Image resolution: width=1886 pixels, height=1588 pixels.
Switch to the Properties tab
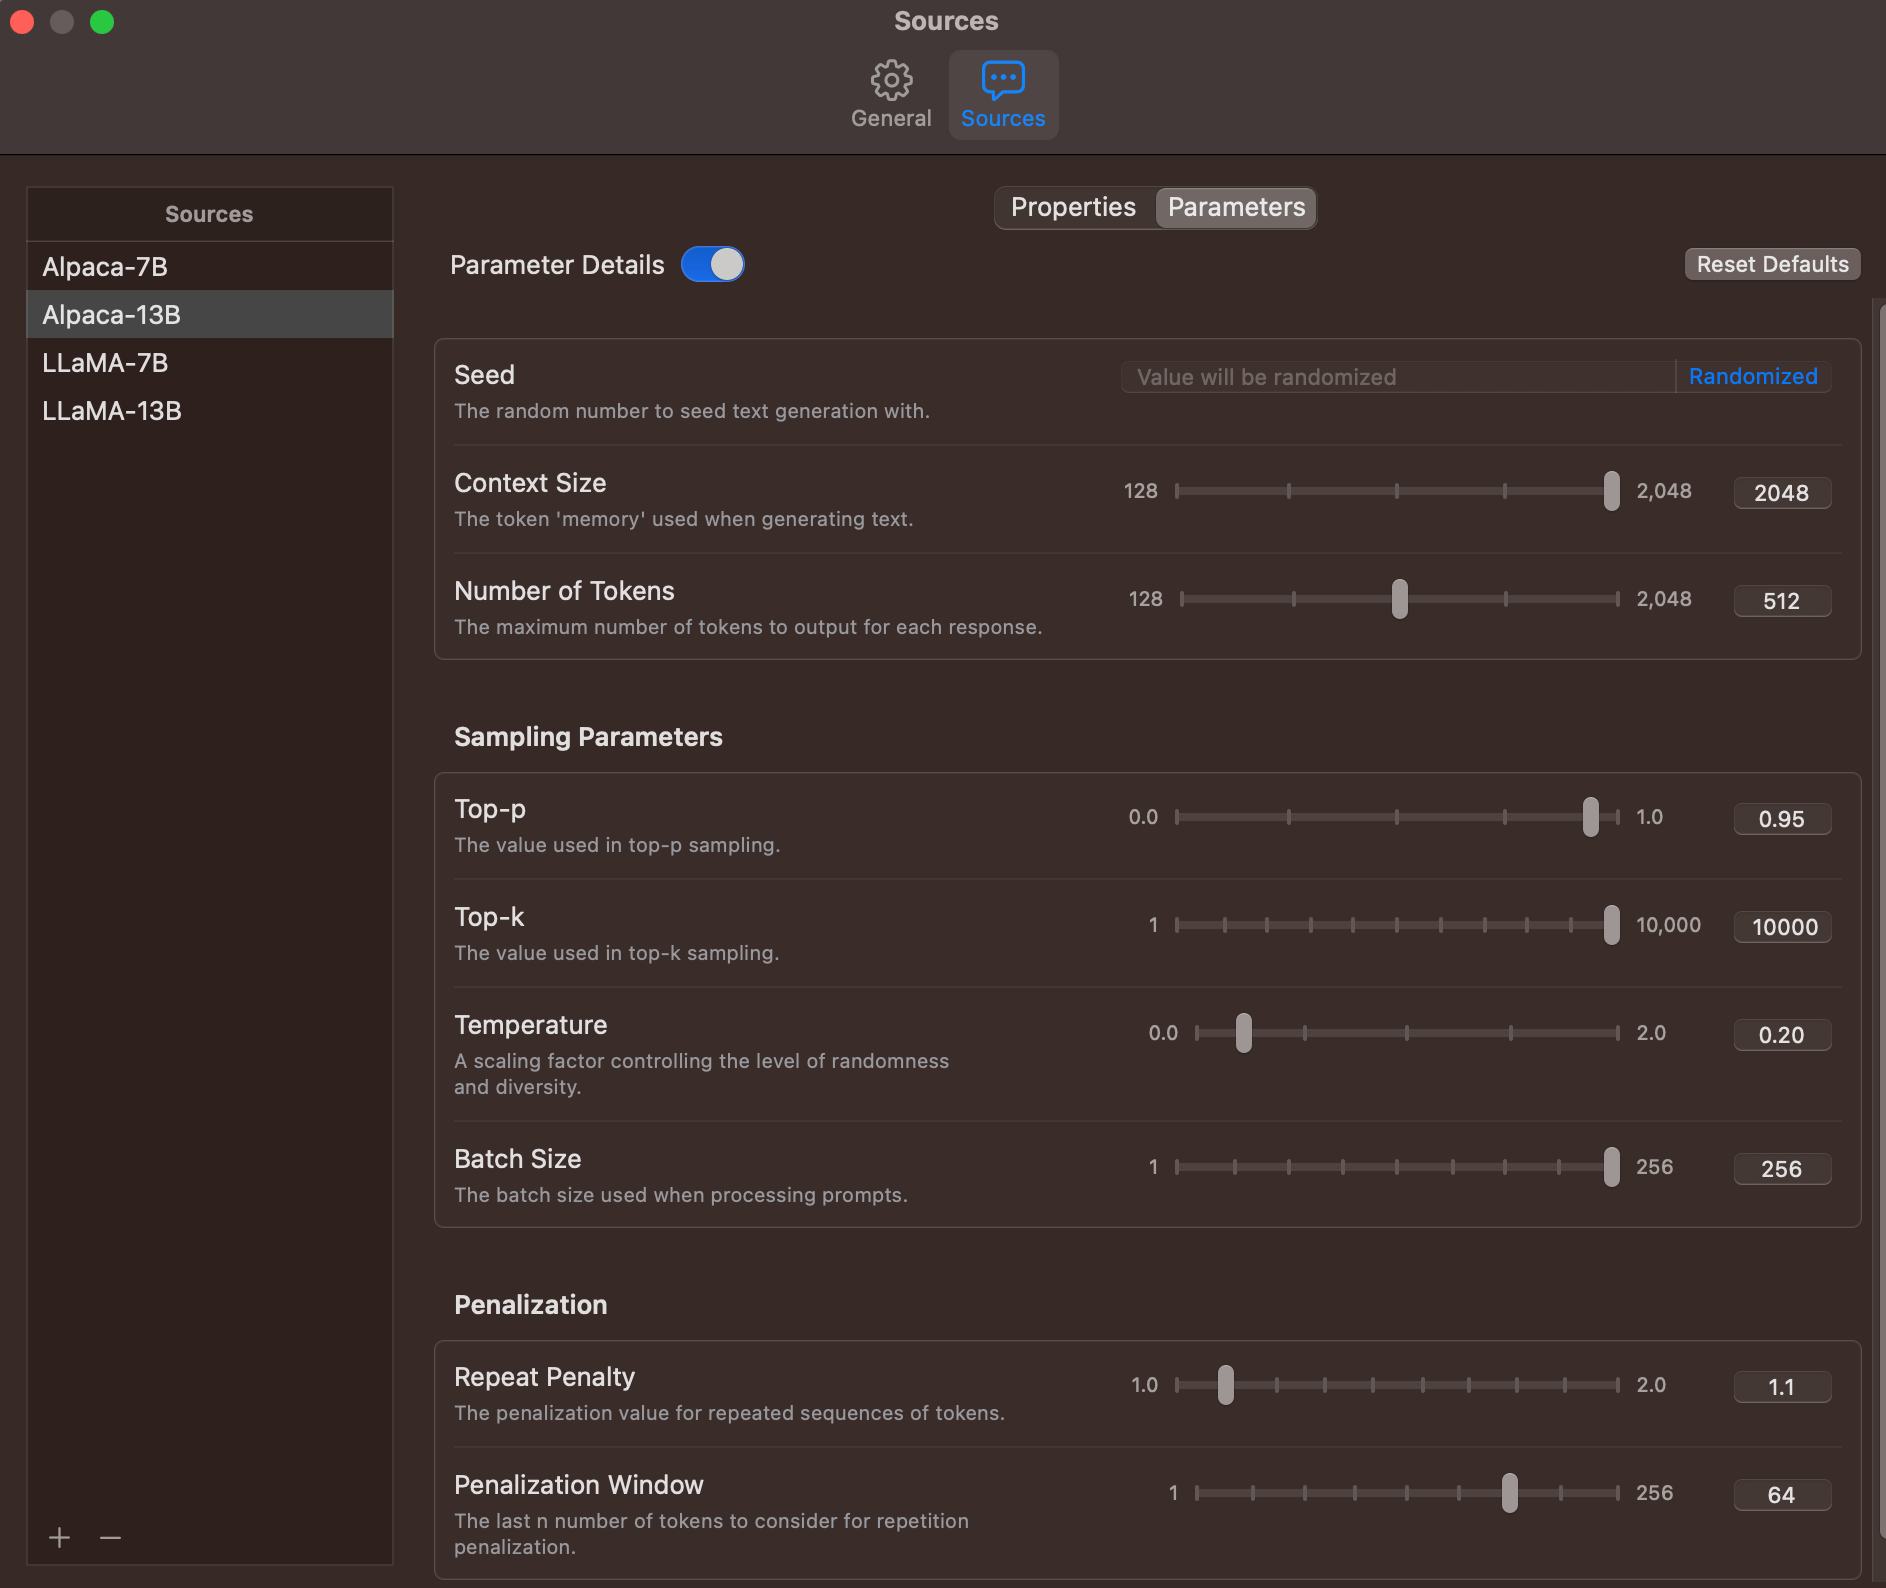click(x=1074, y=208)
